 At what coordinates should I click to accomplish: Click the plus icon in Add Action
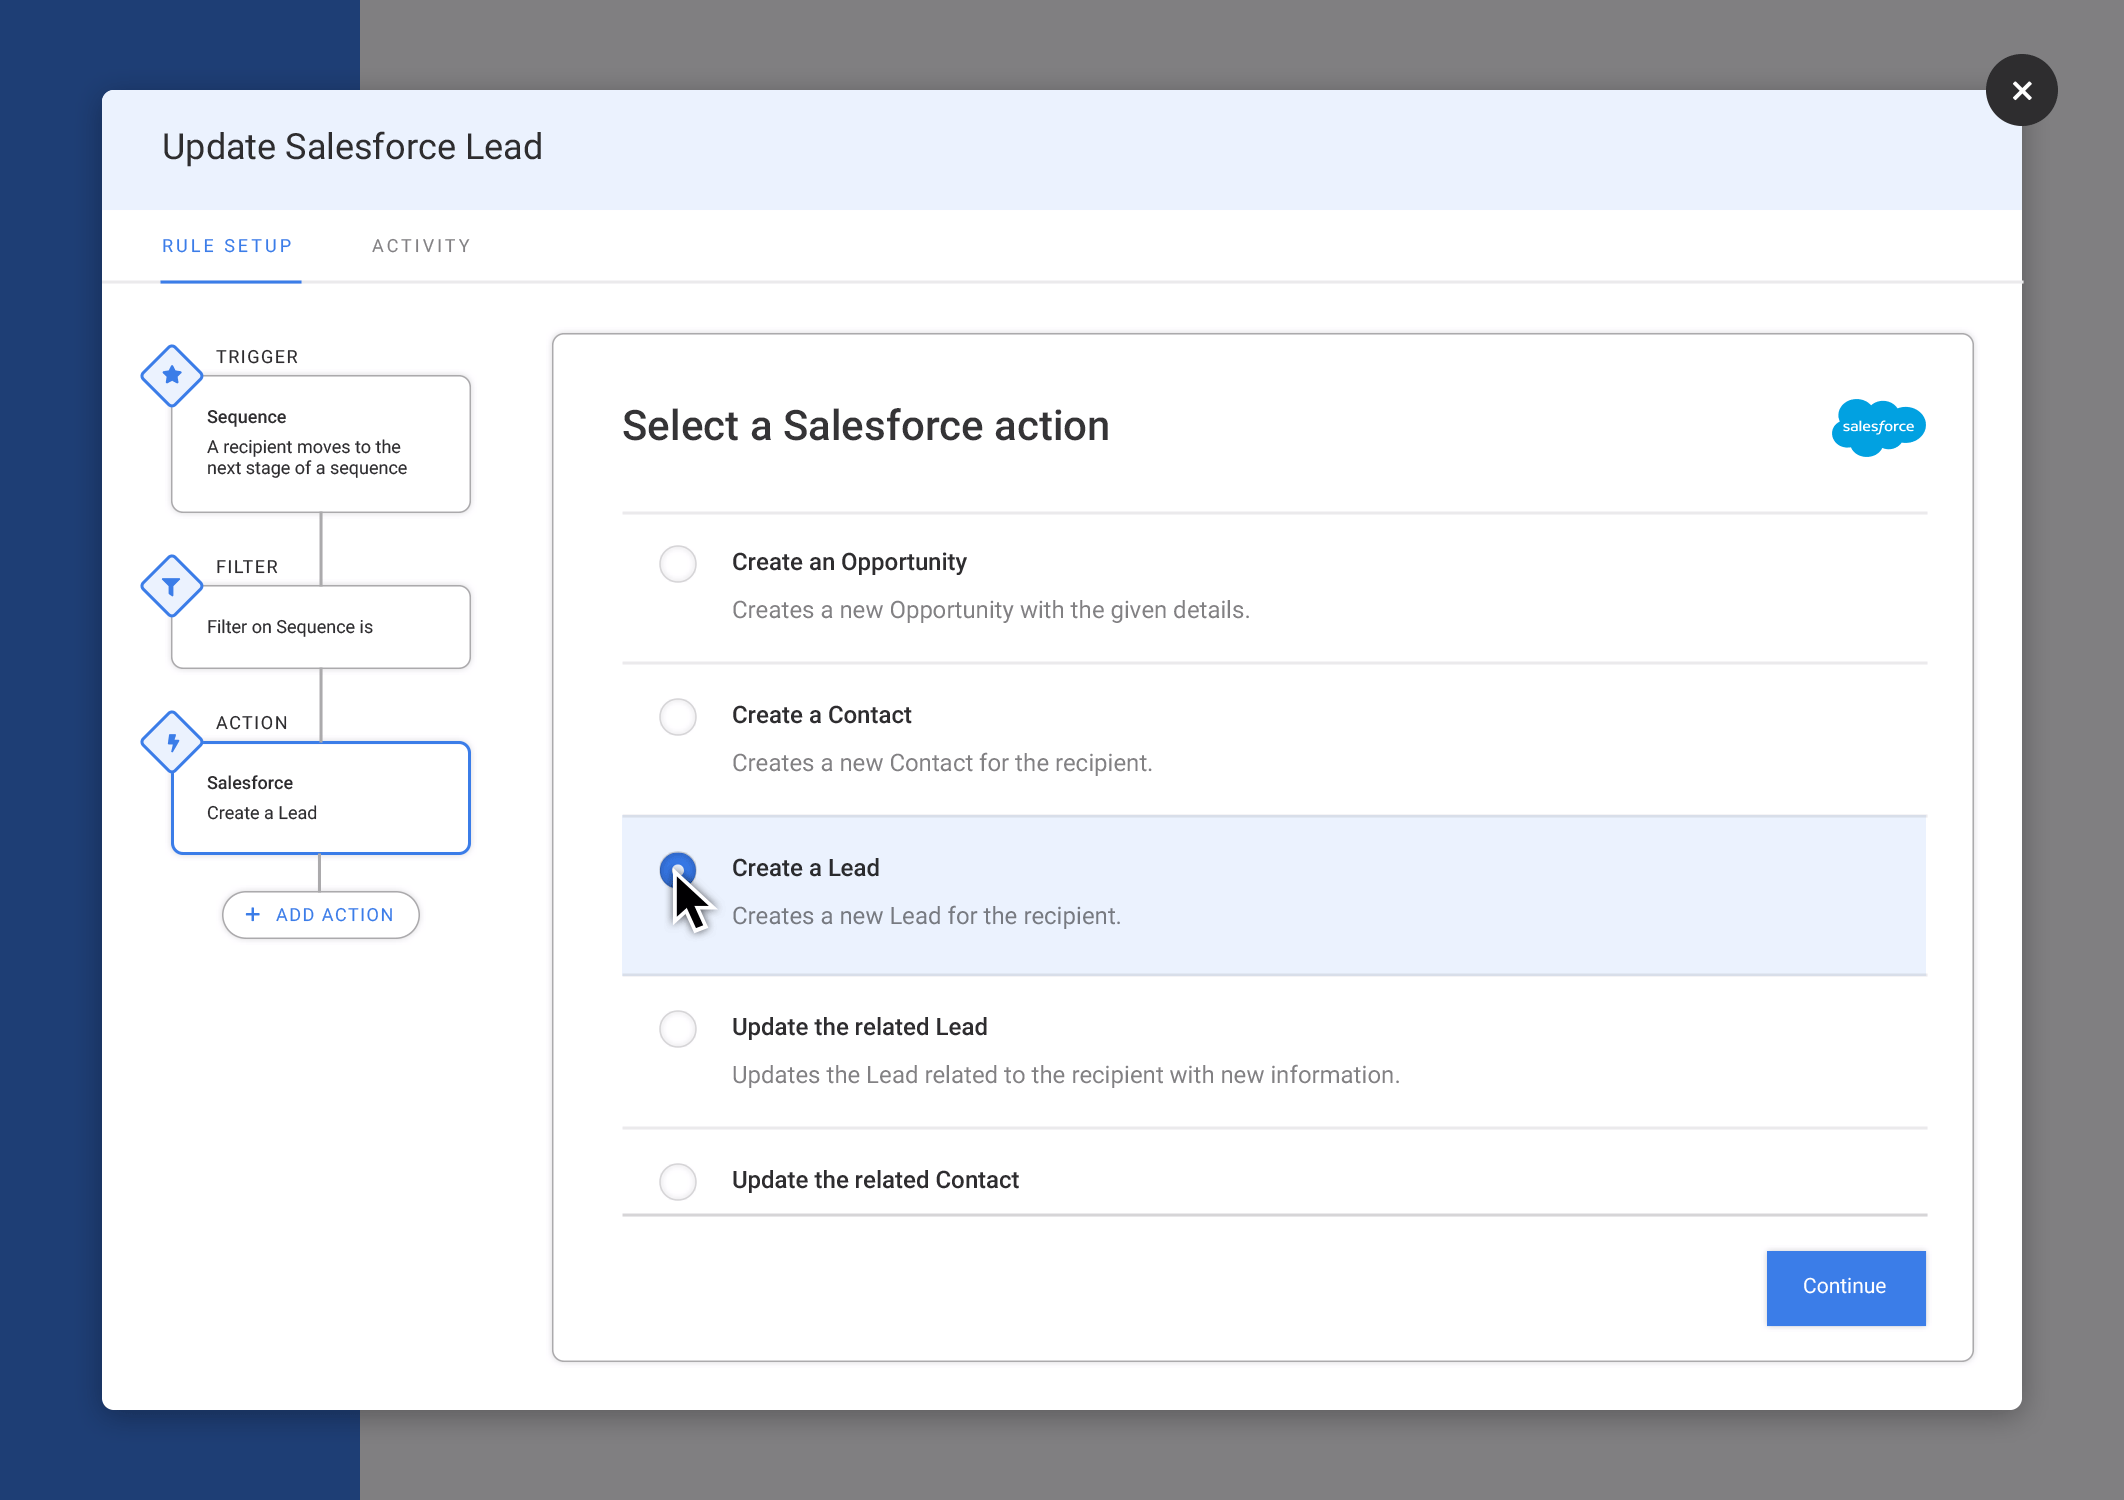(253, 915)
